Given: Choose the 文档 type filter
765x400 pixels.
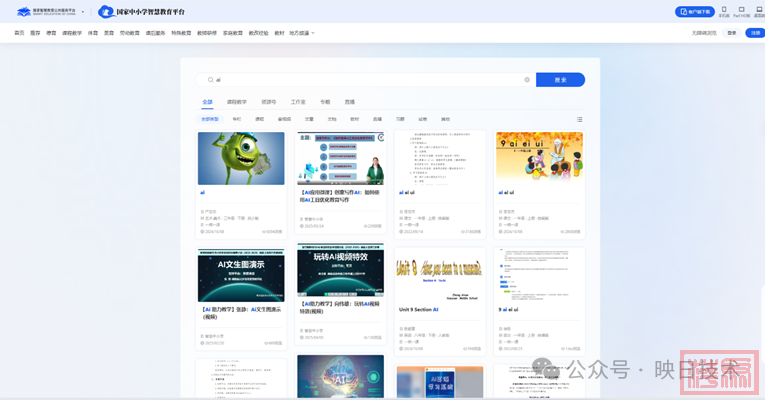Looking at the screenshot, I should click(x=332, y=119).
